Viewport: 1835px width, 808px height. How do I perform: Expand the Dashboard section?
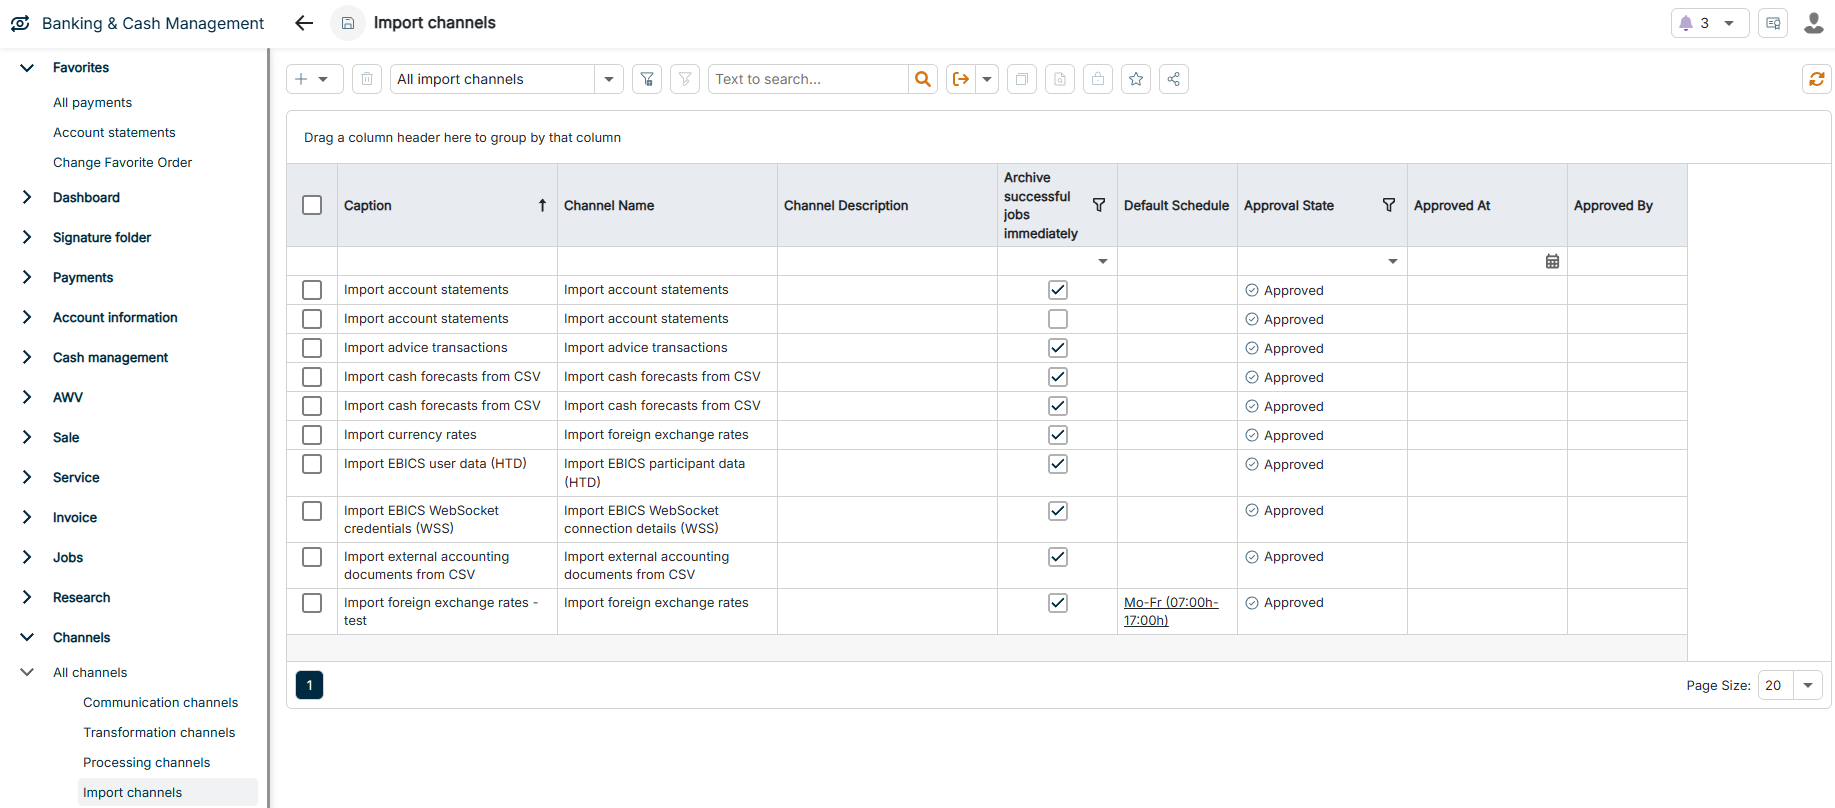[27, 198]
